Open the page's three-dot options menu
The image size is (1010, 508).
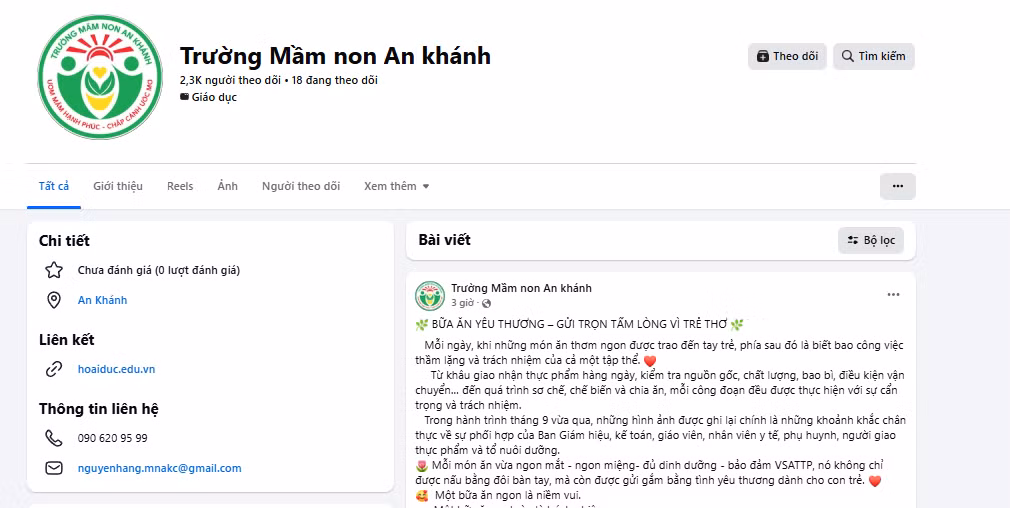click(x=897, y=186)
